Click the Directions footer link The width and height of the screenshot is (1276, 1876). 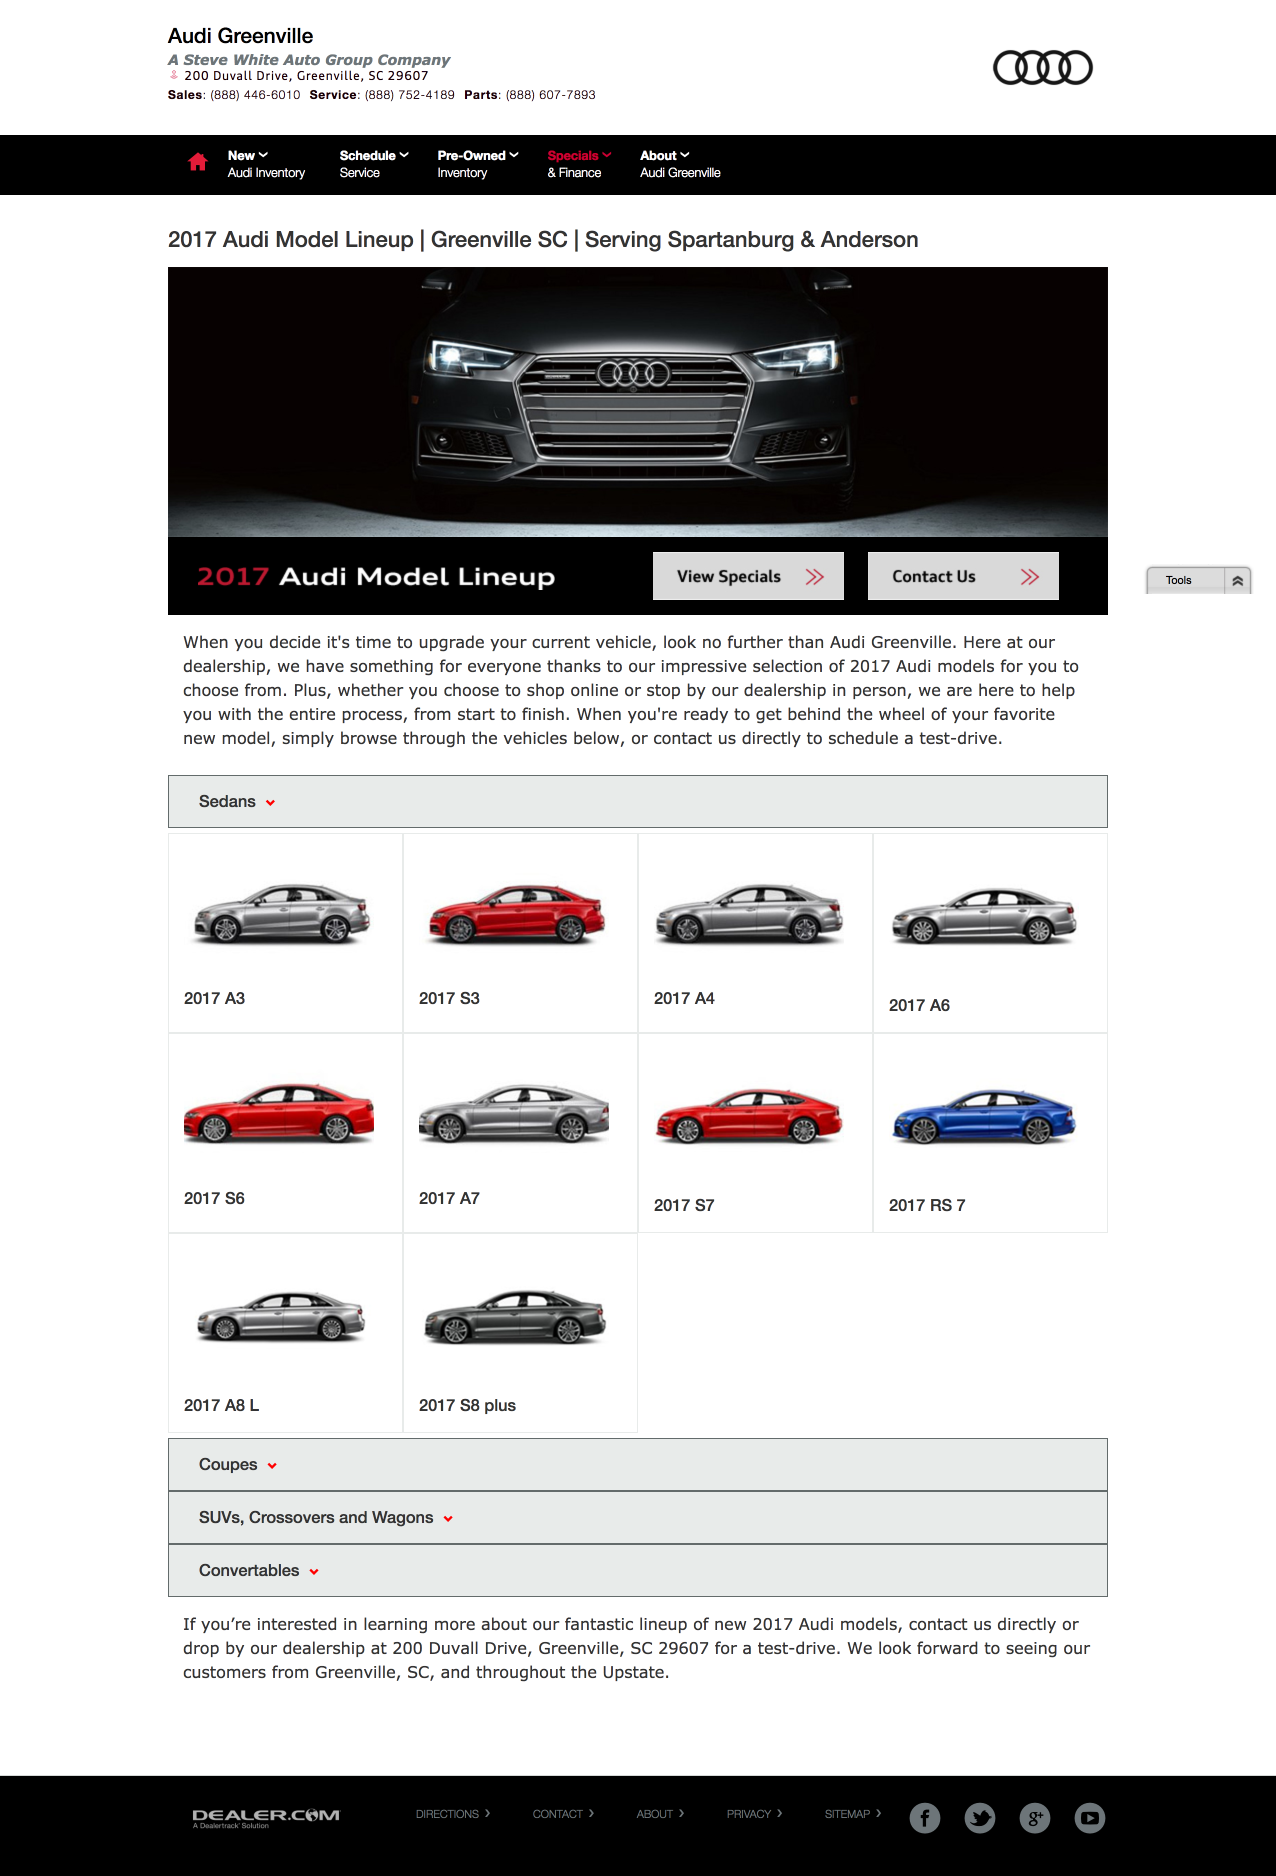point(453,1814)
